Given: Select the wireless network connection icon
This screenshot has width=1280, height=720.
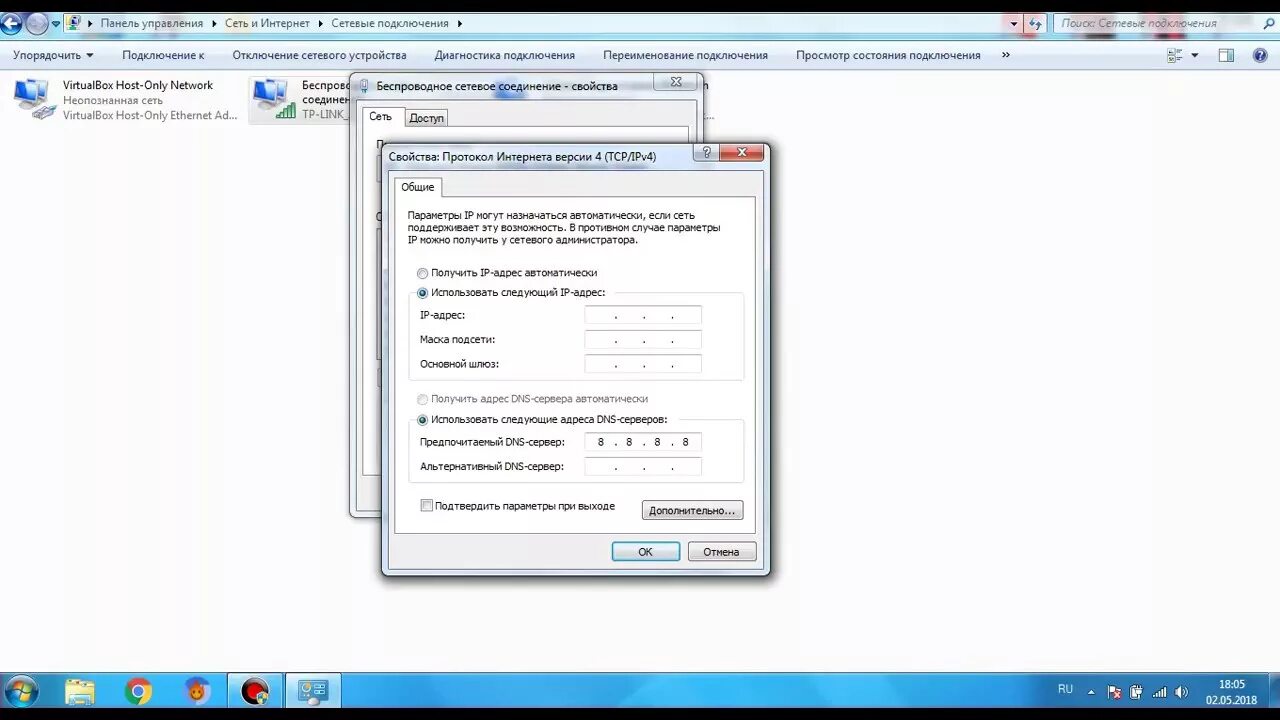Looking at the screenshot, I should (x=274, y=100).
